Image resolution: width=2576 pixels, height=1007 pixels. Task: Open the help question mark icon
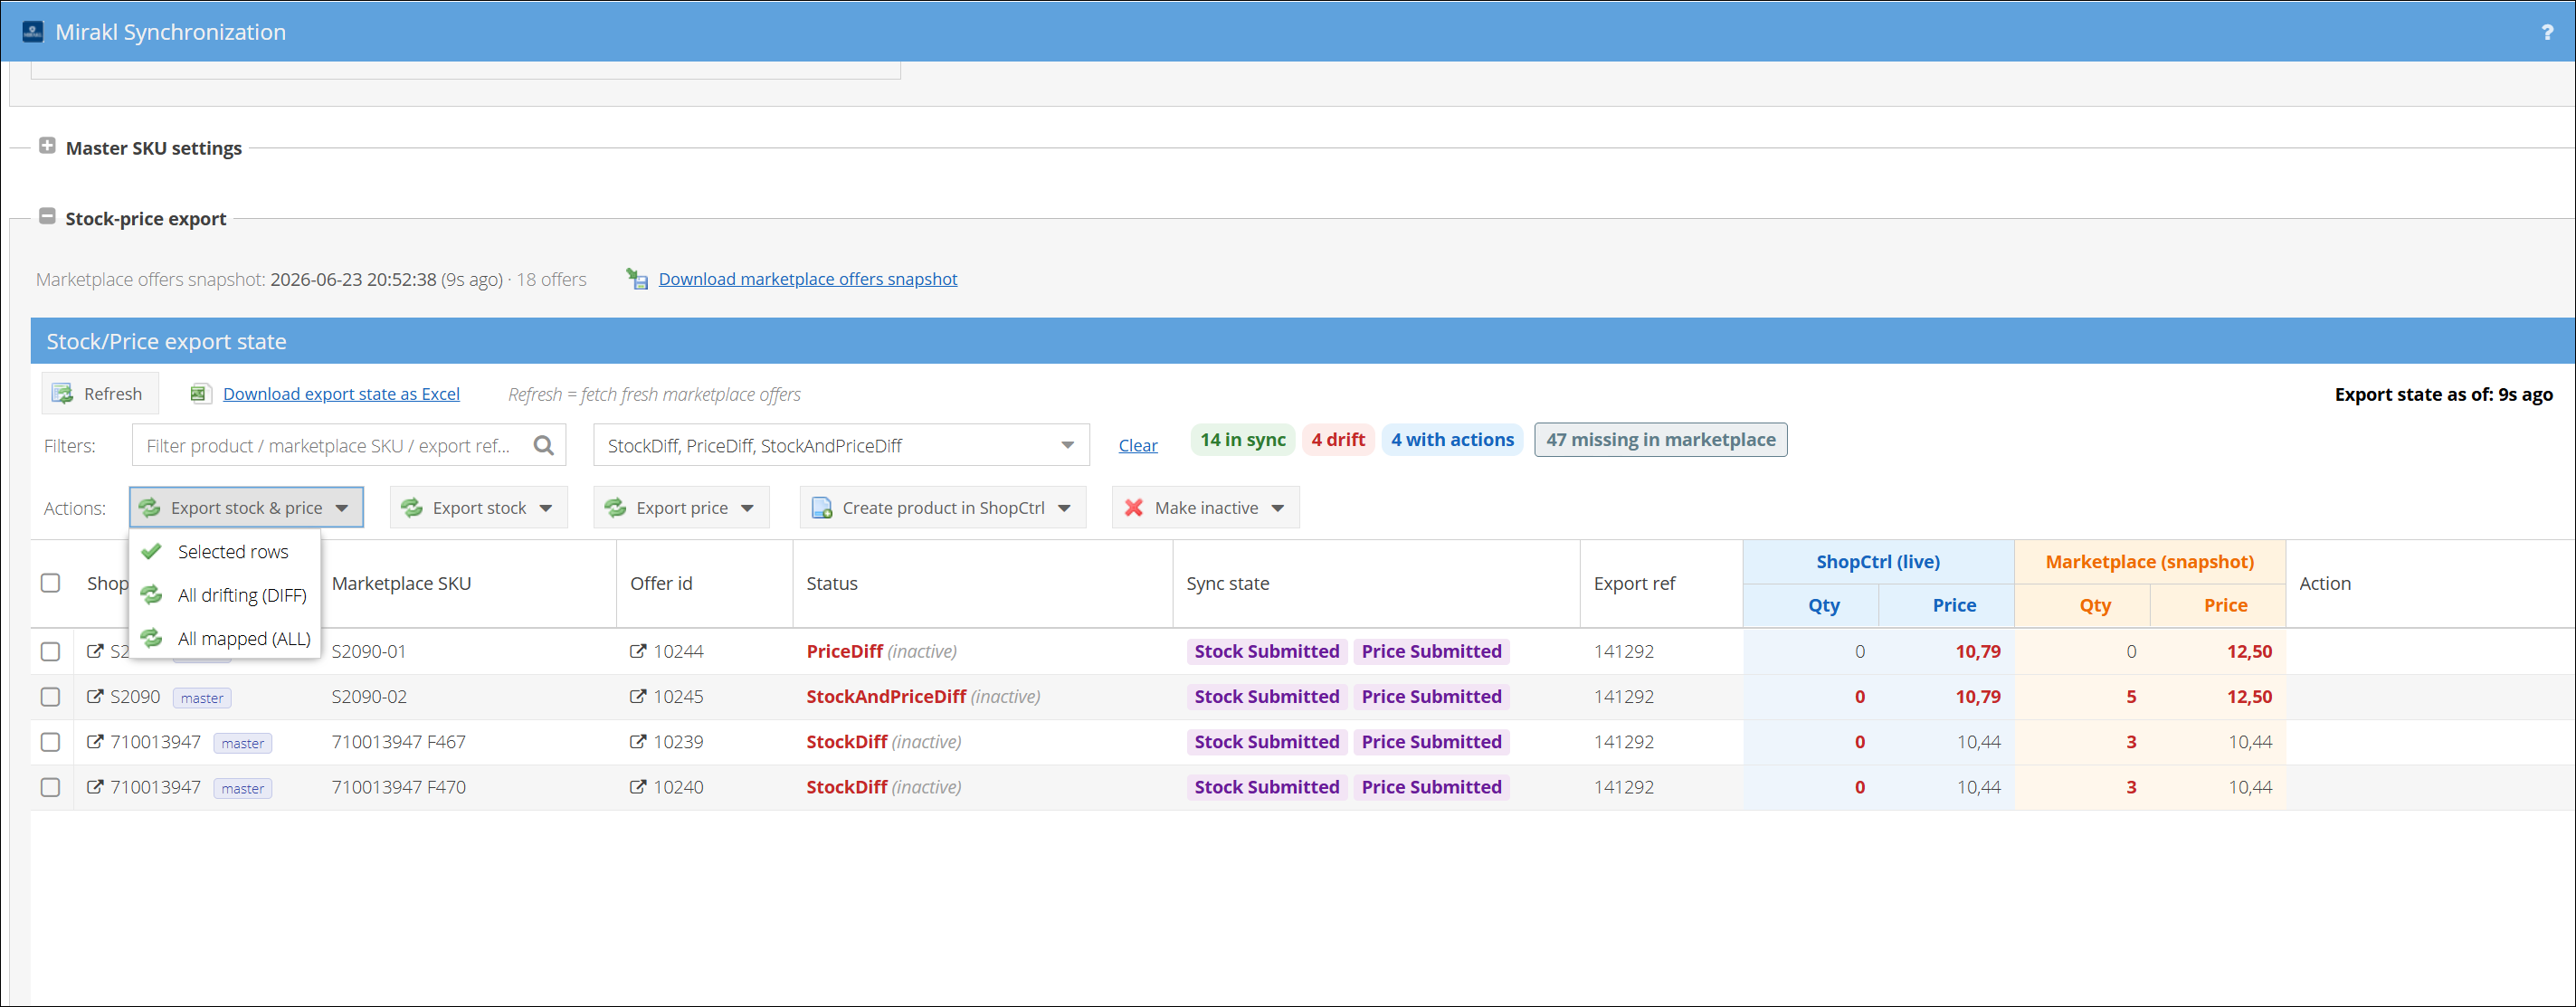2547,32
